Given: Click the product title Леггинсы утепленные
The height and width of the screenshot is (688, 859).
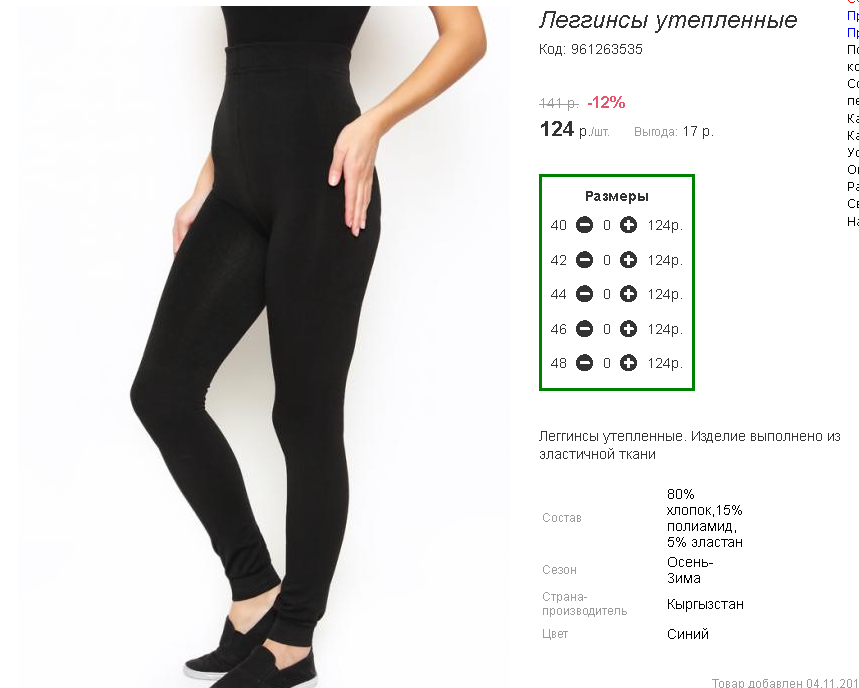Looking at the screenshot, I should click(x=668, y=20).
